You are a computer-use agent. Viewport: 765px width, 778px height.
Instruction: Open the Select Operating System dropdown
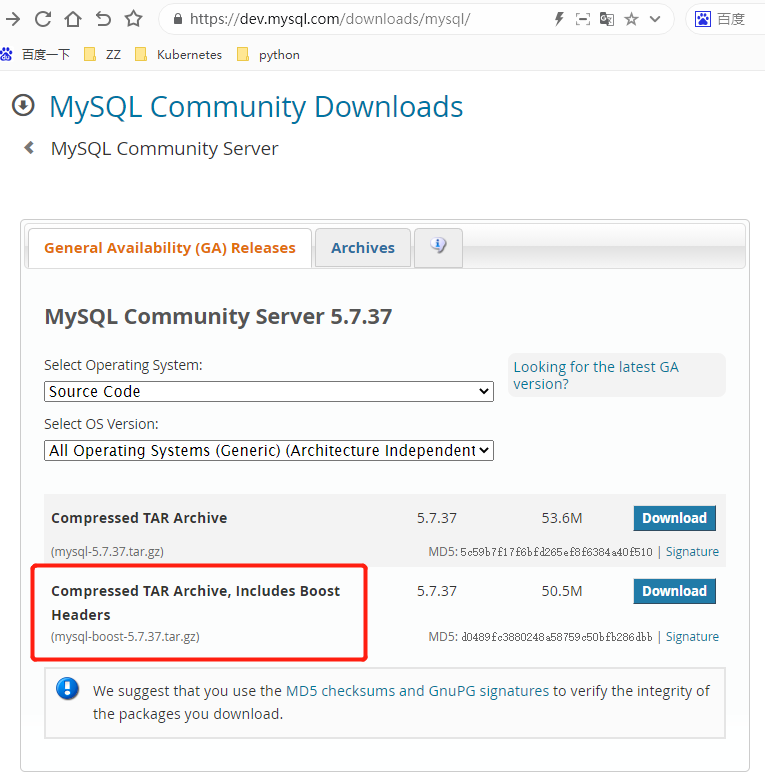pos(269,391)
